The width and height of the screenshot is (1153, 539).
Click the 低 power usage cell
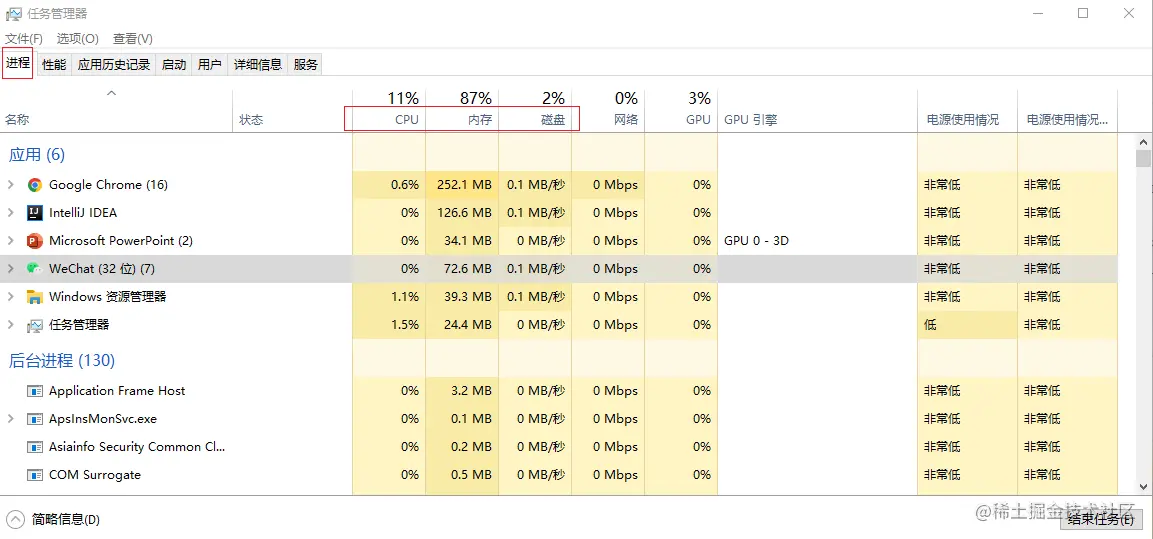[968, 324]
